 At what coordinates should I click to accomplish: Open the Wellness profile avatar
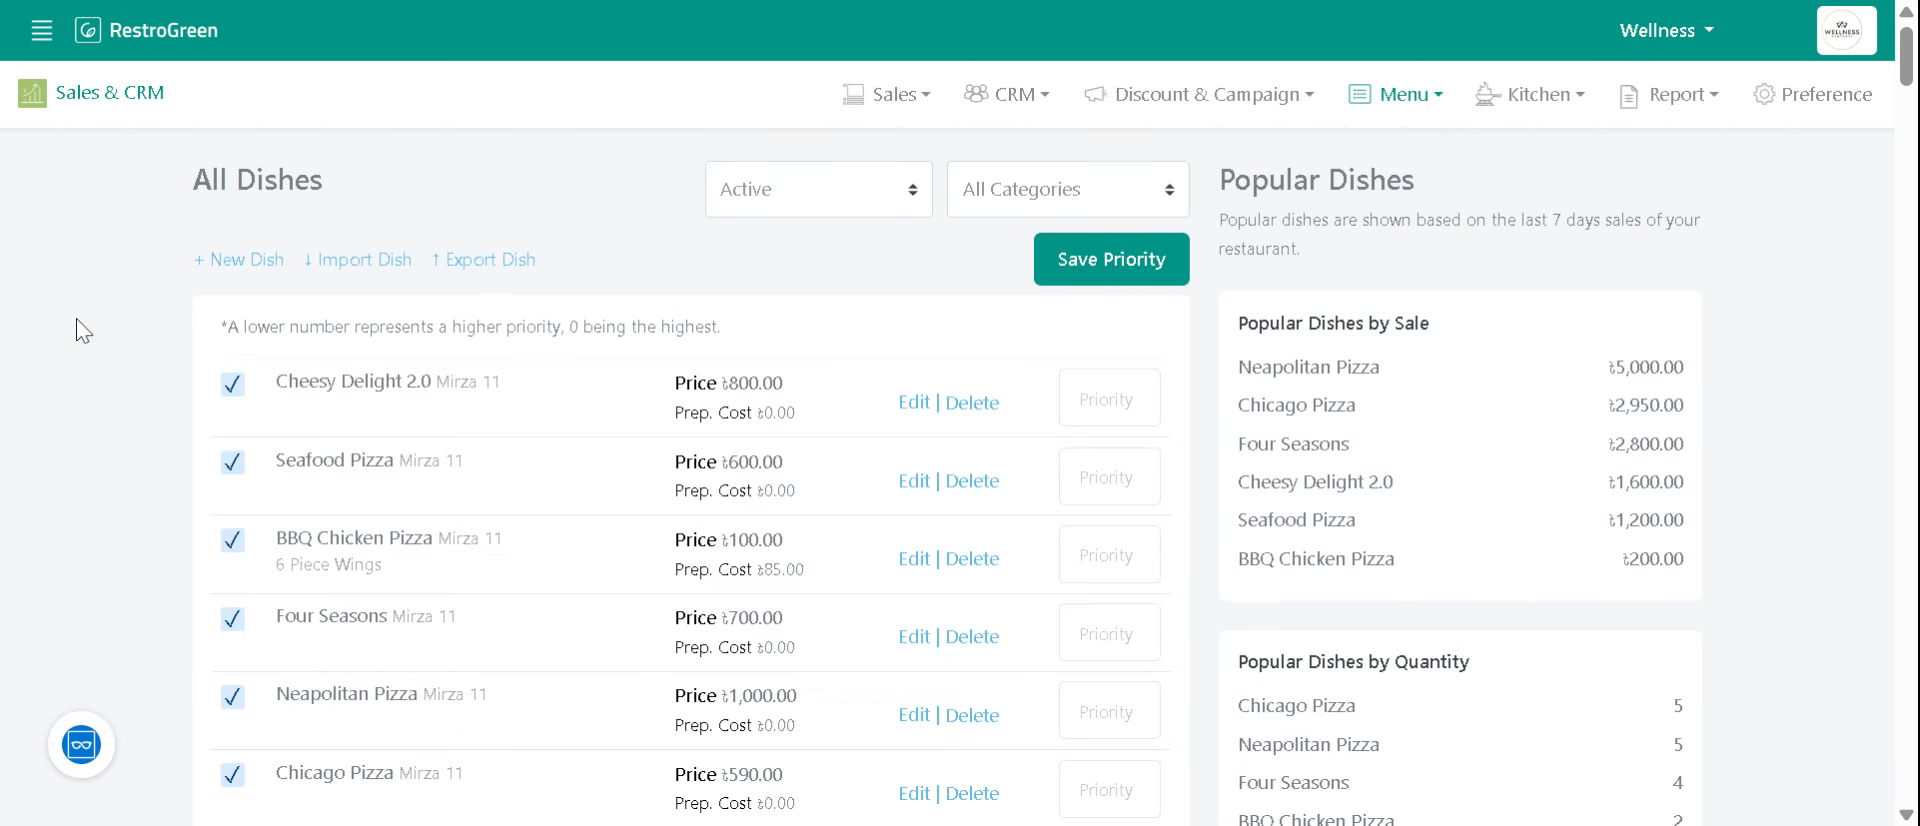1846,30
